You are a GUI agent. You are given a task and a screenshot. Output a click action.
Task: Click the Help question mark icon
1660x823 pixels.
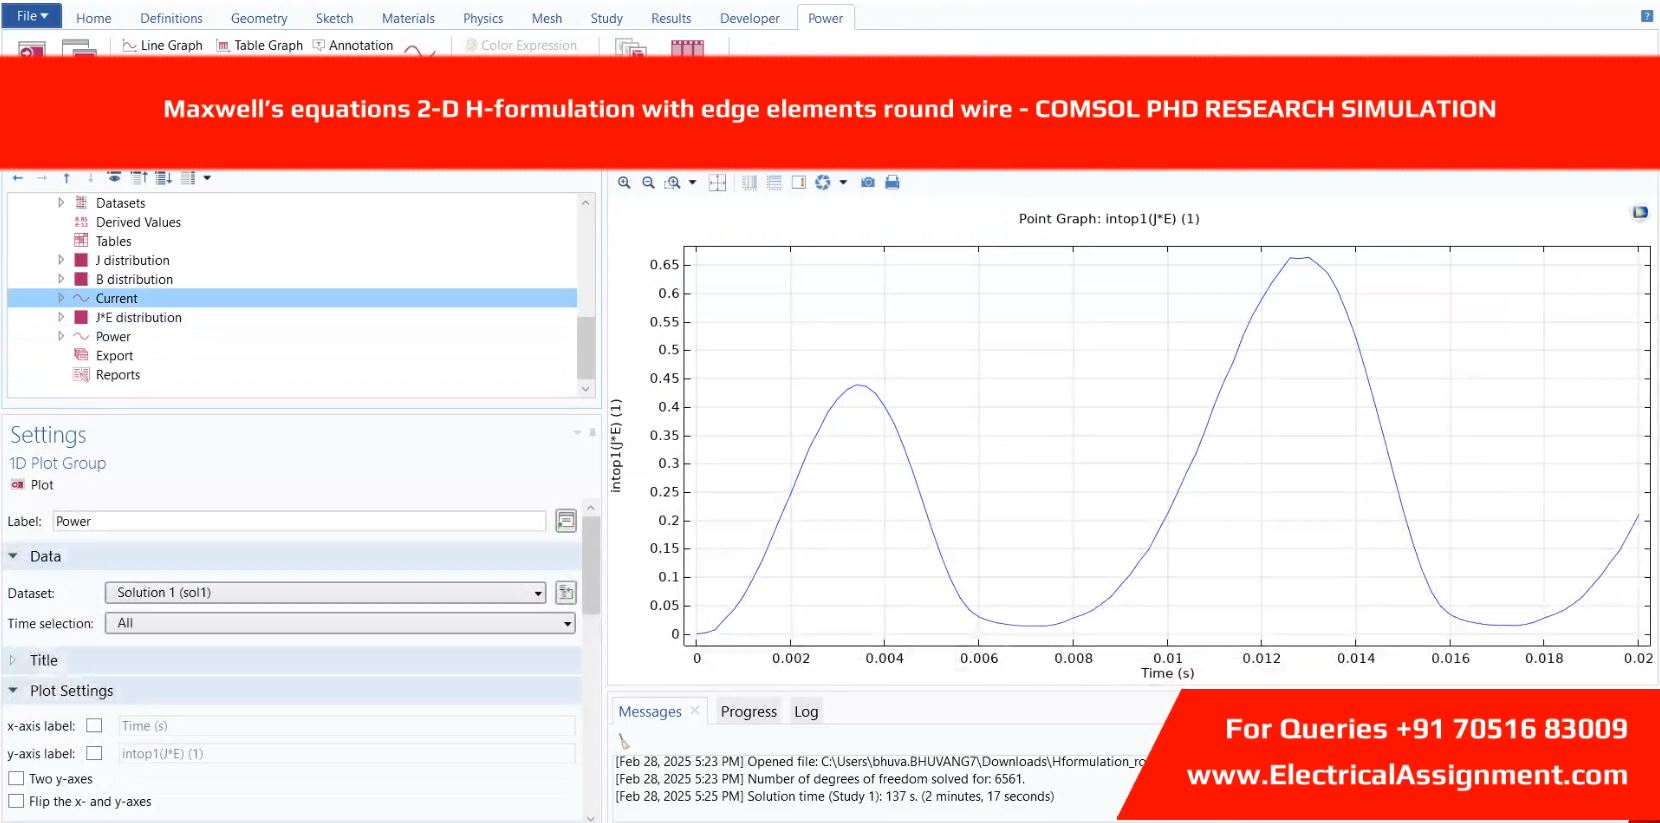click(1646, 15)
